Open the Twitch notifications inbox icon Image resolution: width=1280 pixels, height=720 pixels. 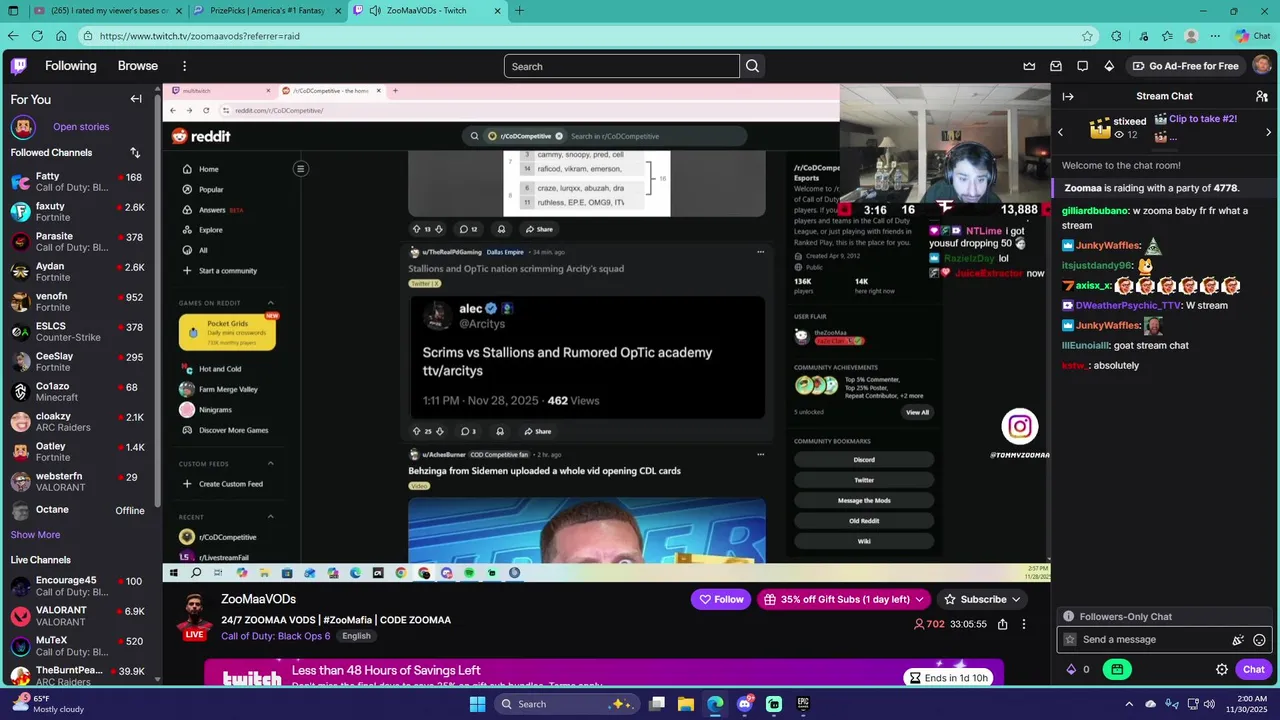1056,66
